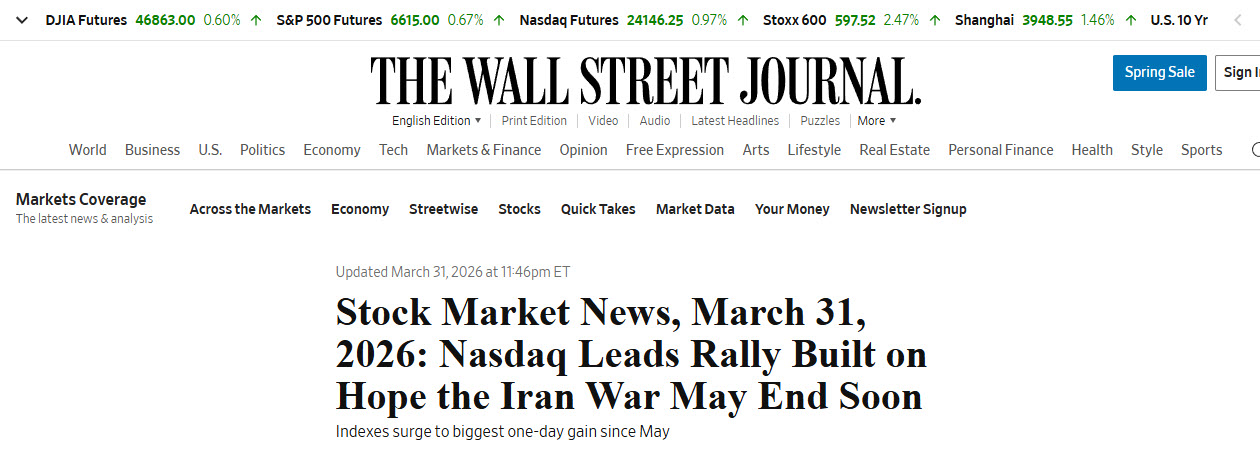This screenshot has height=449, width=1260.
Task: Go to the Tech section
Action: click(x=393, y=150)
